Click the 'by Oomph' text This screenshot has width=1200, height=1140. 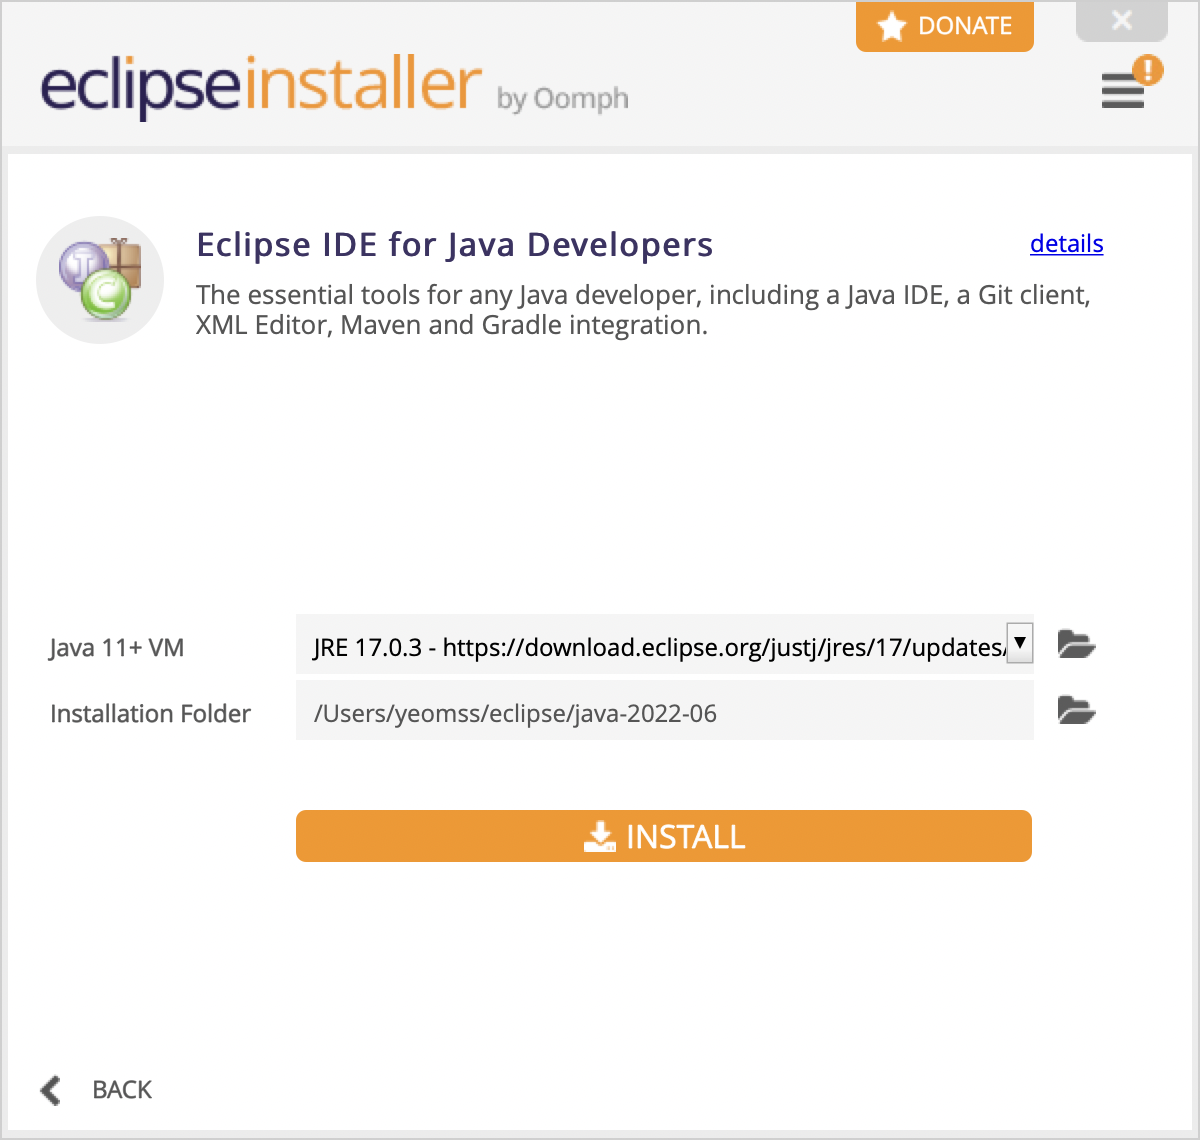(563, 99)
